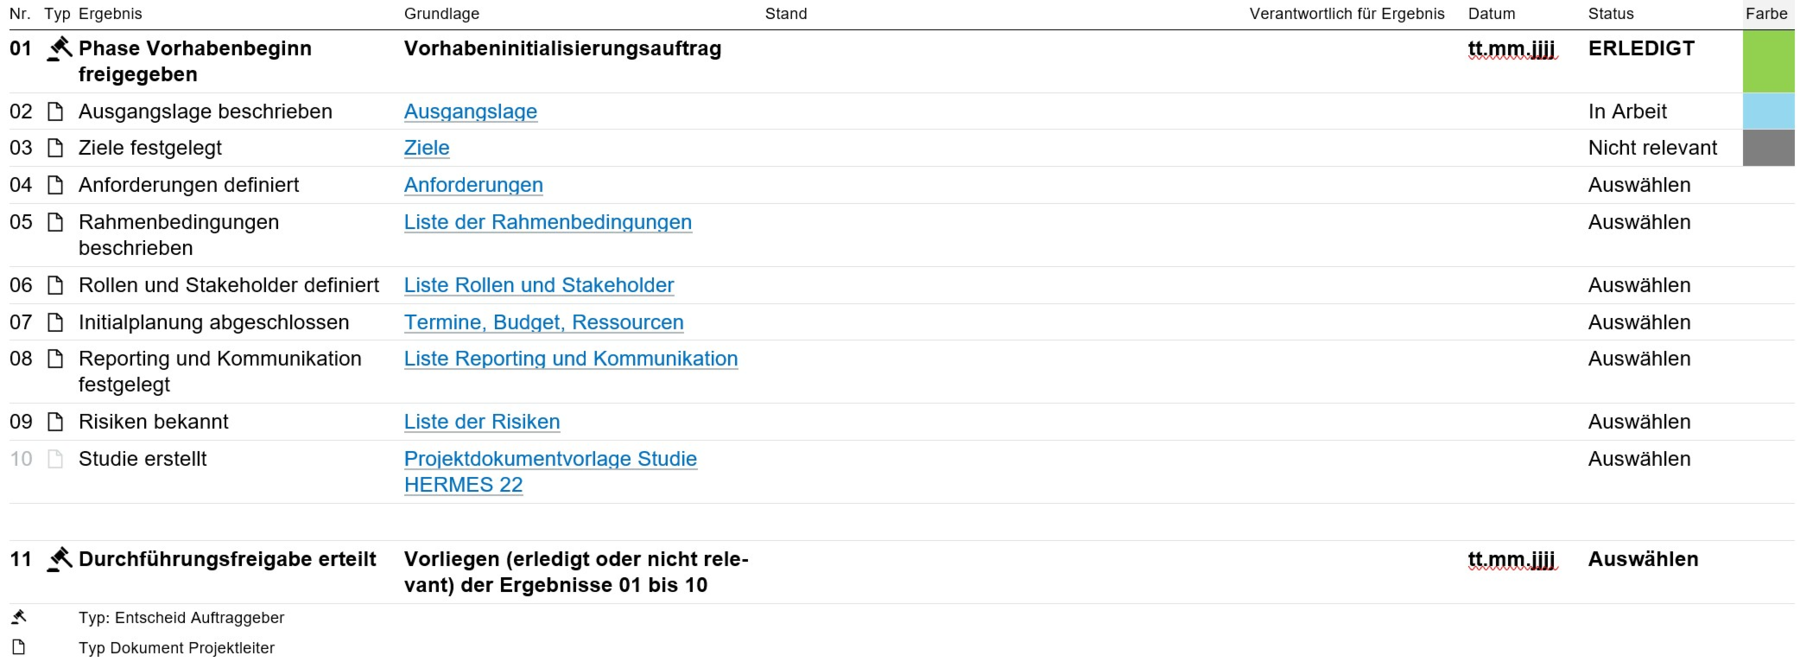Select status Auswählen for Durchführungsfreigabe erteilt

coord(1643,559)
